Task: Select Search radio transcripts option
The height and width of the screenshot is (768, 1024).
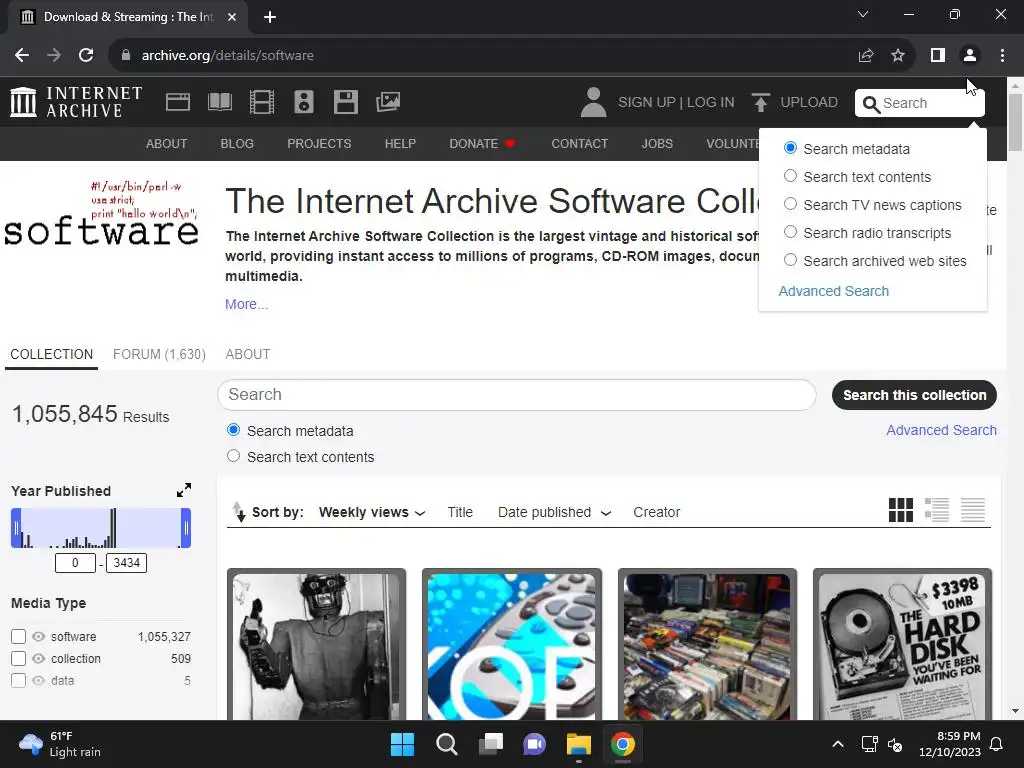Action: click(x=790, y=232)
